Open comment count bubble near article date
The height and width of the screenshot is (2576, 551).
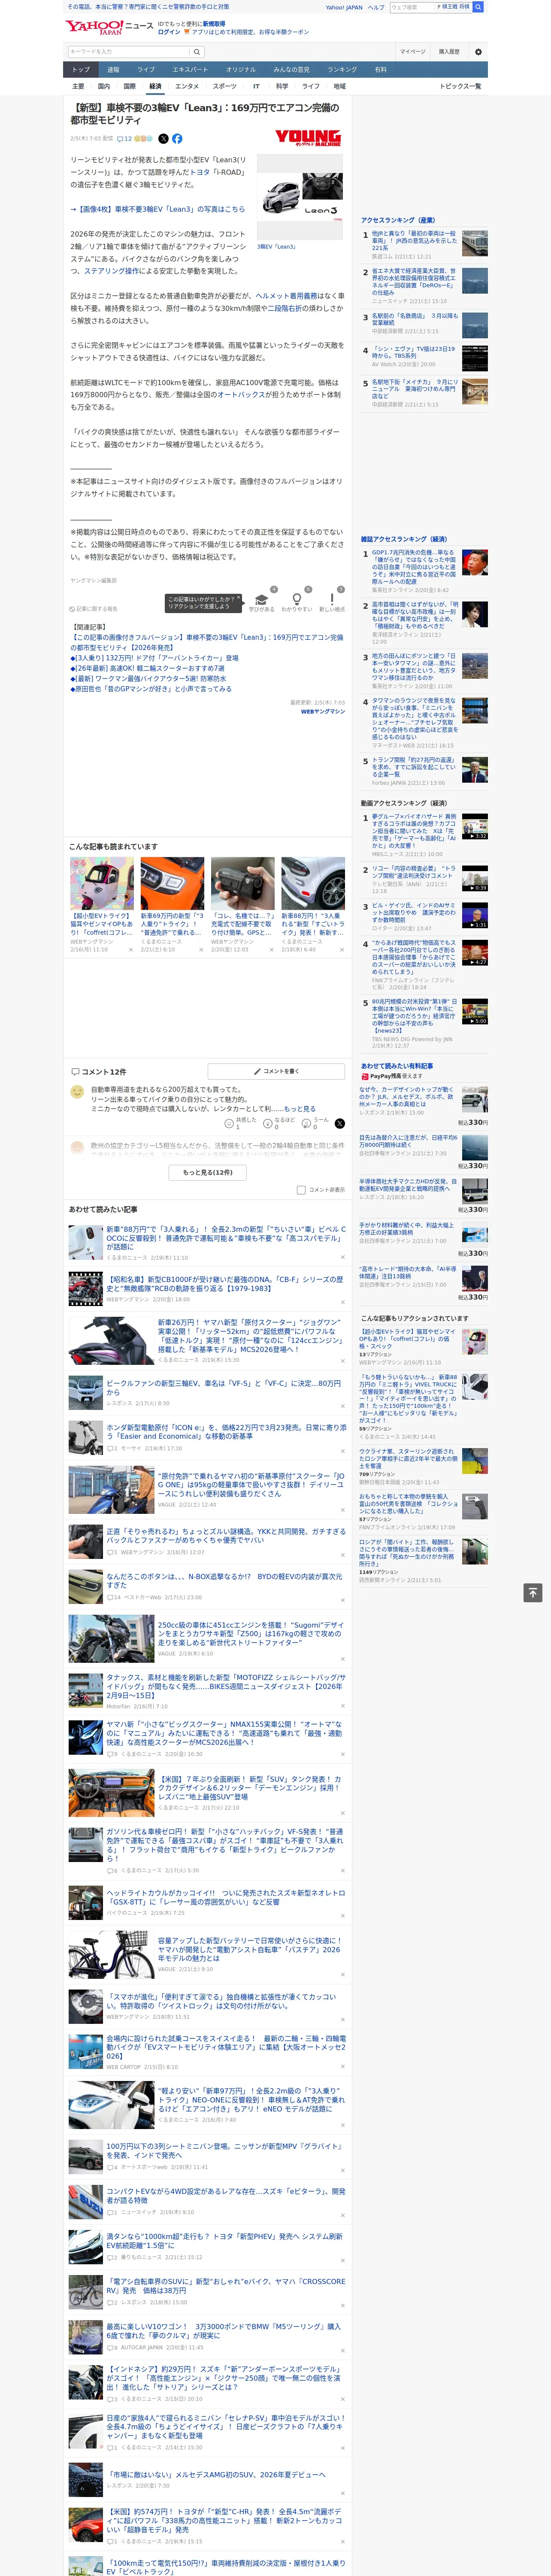[124, 139]
